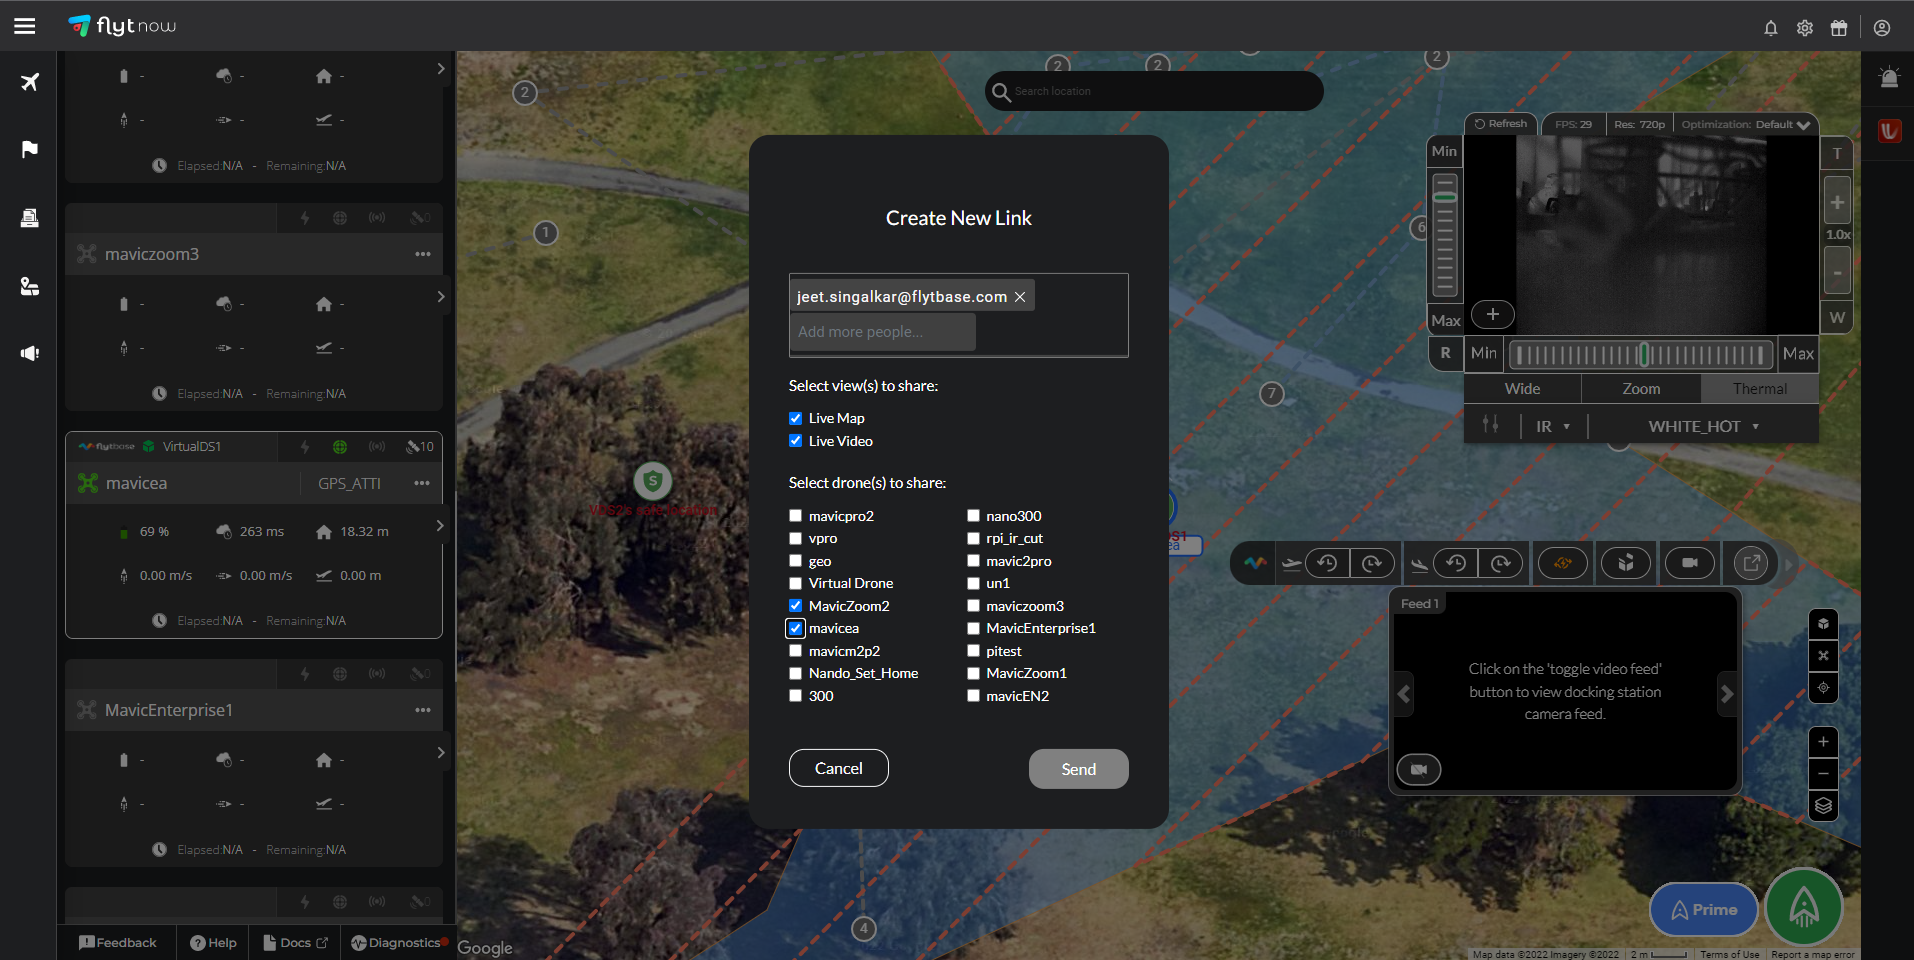
Task: Toggle docking station video feed camera
Action: point(1418,769)
